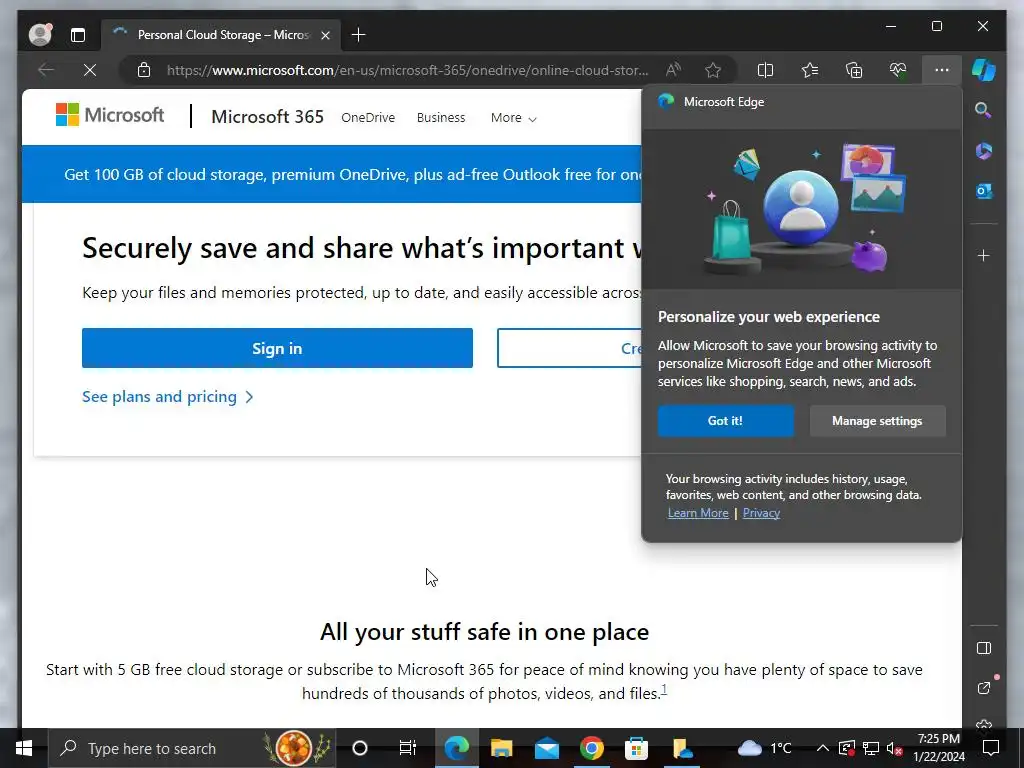Image resolution: width=1024 pixels, height=768 pixels.
Task: Toggle the sidebar visibility icon
Action: (x=984, y=648)
